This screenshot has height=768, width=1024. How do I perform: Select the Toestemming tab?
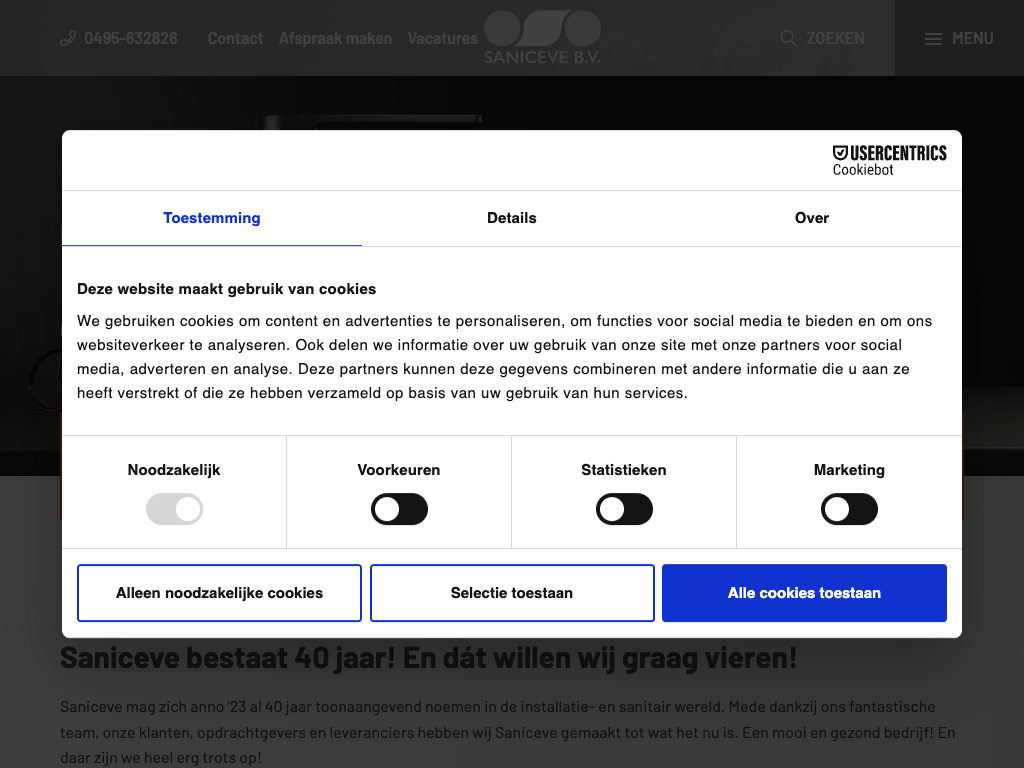click(x=212, y=218)
